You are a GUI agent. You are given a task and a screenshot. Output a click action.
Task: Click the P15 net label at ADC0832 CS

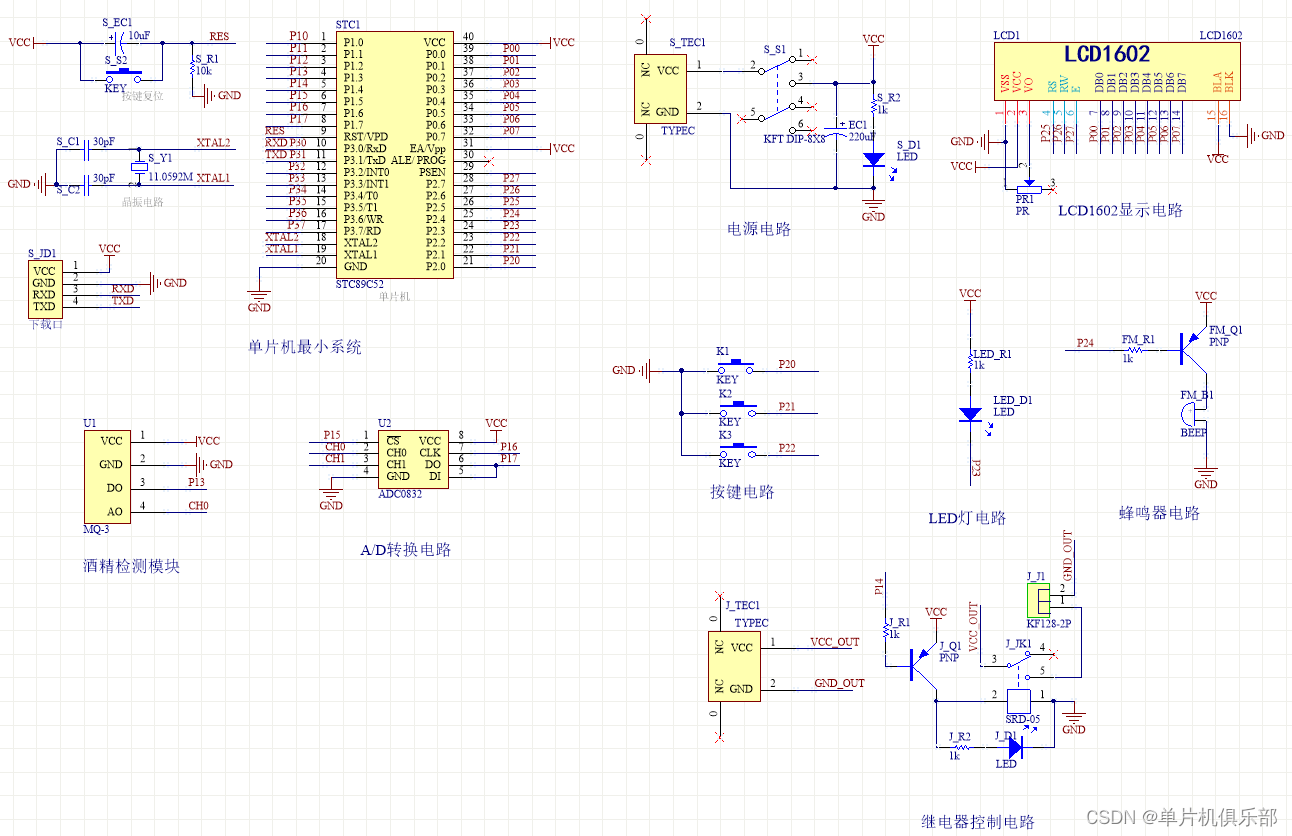click(x=332, y=435)
